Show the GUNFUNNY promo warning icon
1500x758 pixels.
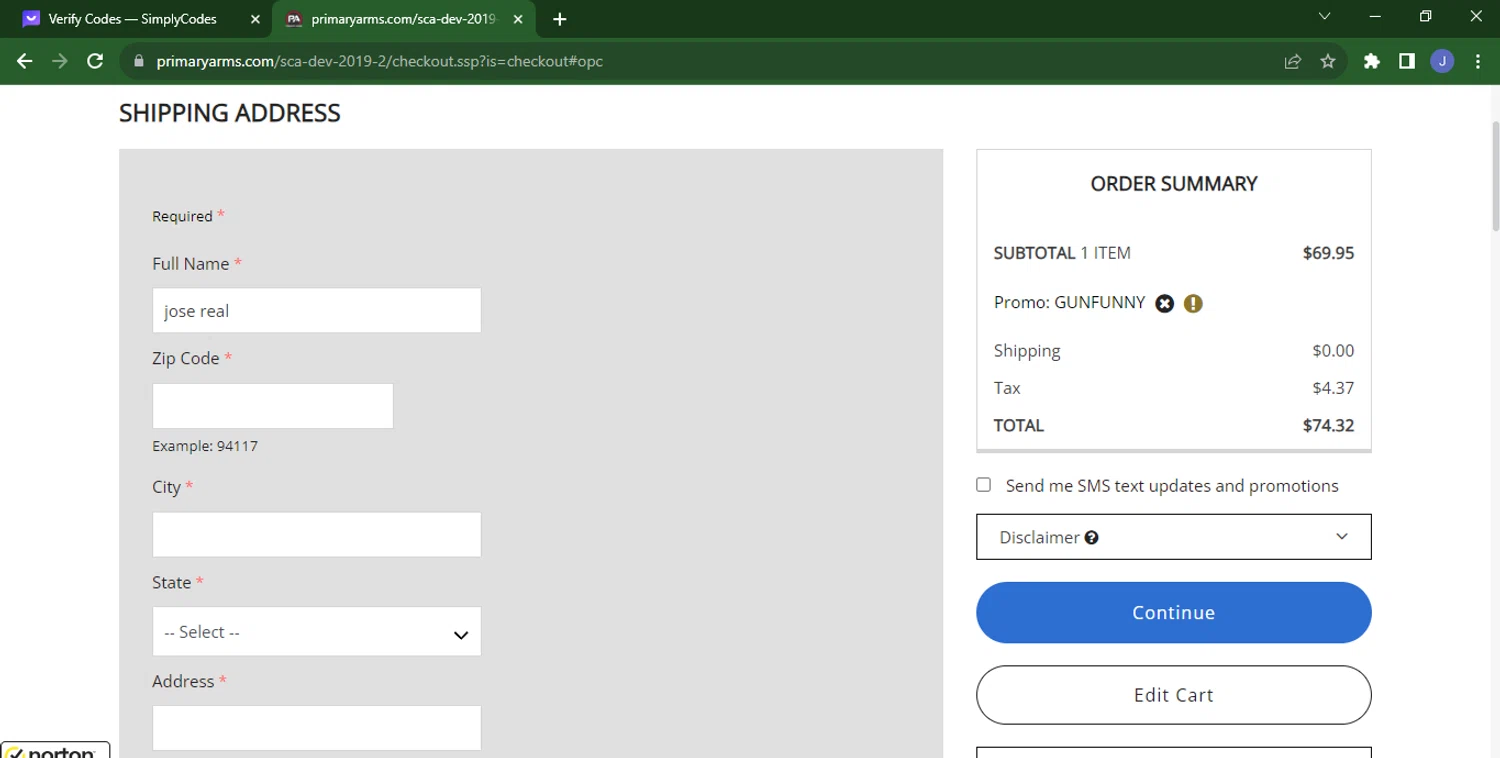click(x=1193, y=303)
